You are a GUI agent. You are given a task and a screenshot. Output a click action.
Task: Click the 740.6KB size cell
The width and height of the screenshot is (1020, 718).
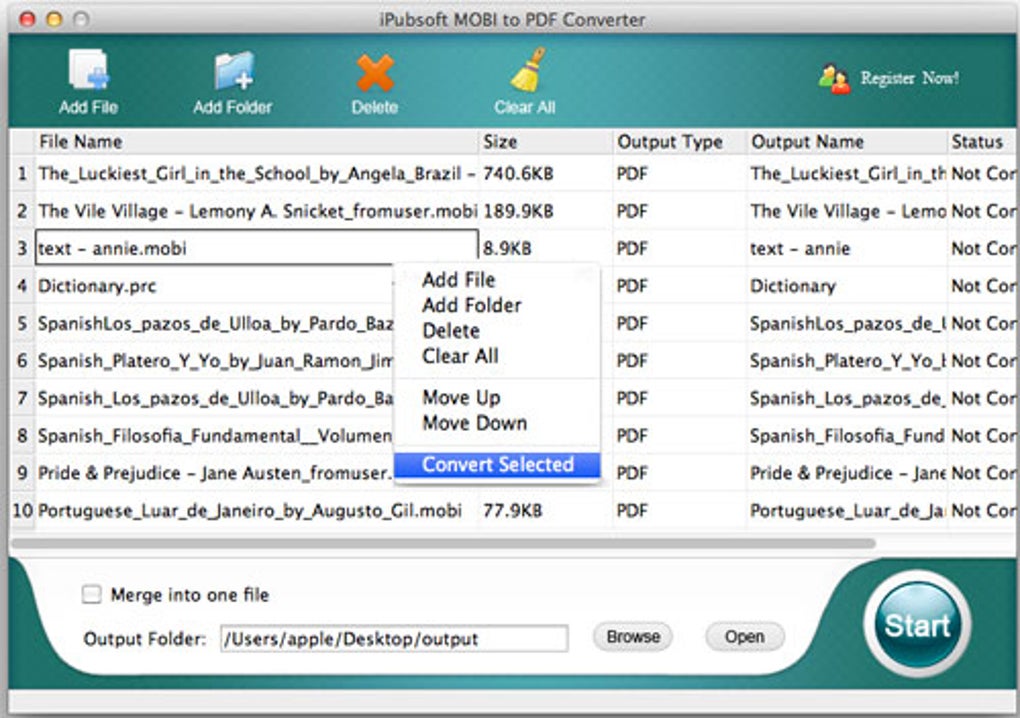518,174
